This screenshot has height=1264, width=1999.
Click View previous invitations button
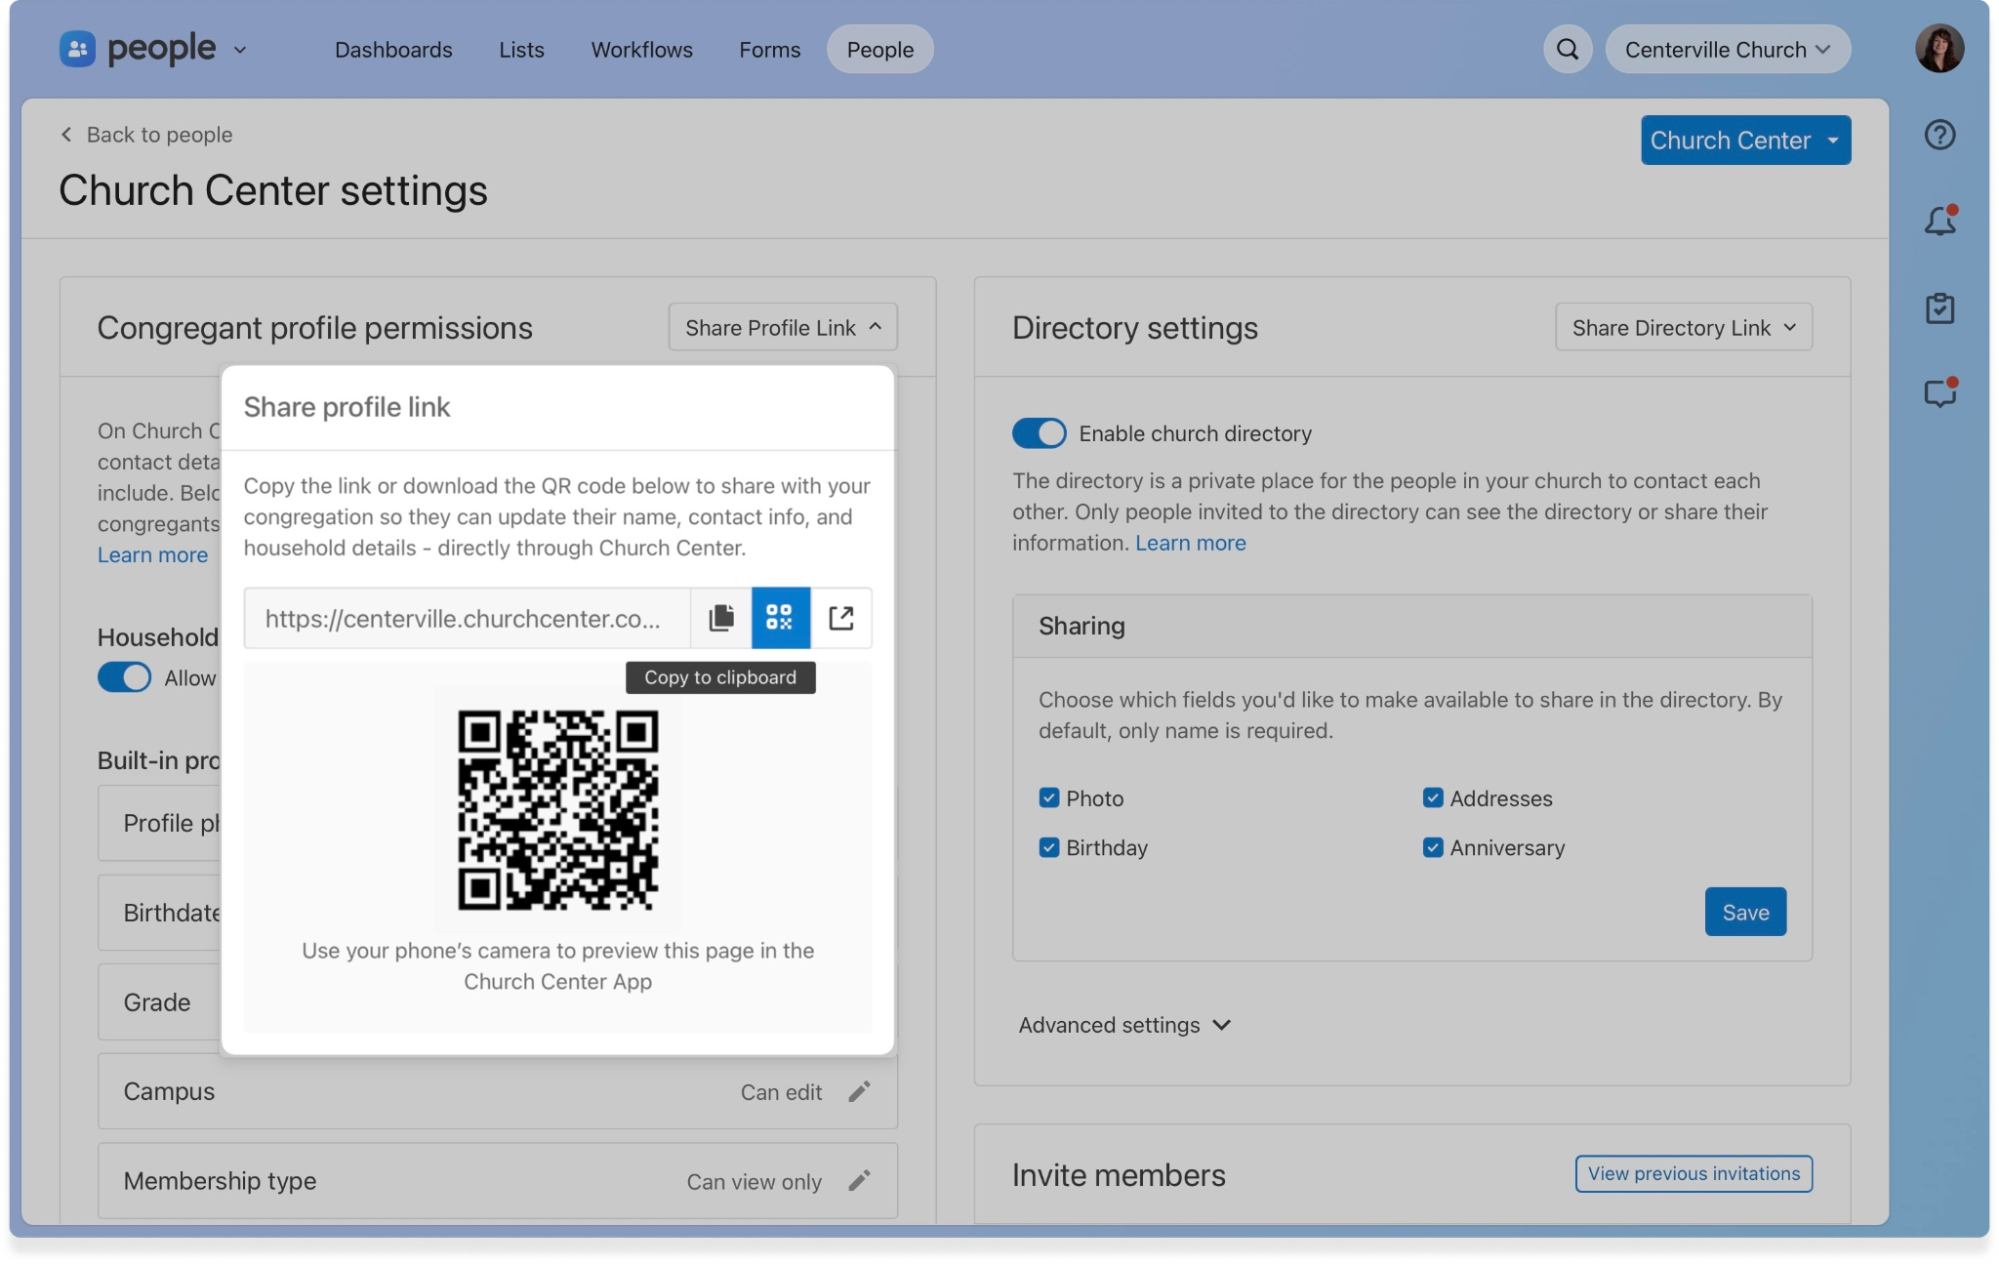(x=1693, y=1174)
